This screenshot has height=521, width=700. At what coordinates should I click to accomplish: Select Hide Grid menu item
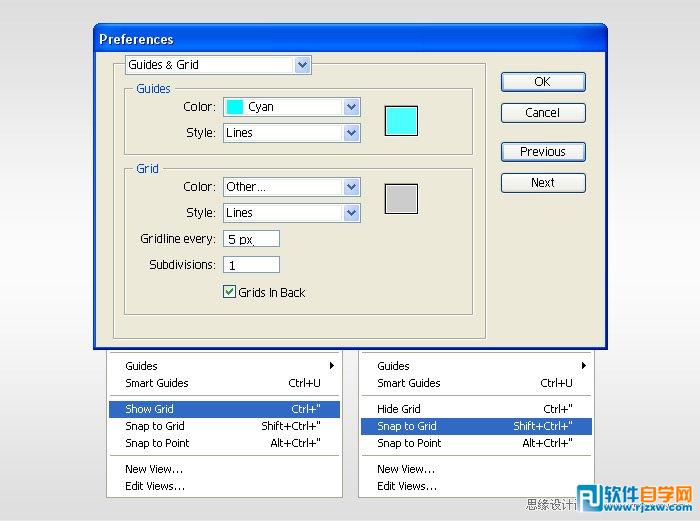tap(476, 409)
